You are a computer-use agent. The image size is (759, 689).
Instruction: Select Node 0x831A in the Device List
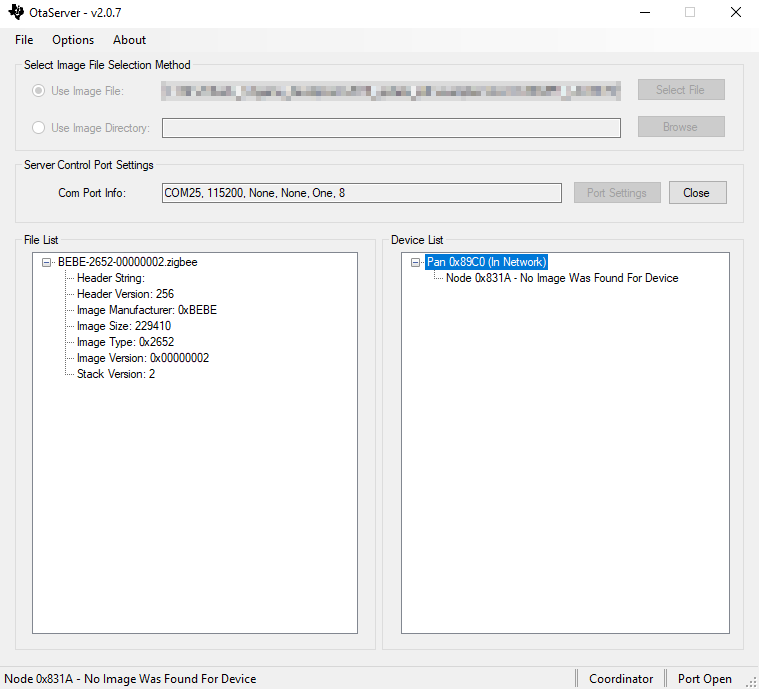(561, 278)
